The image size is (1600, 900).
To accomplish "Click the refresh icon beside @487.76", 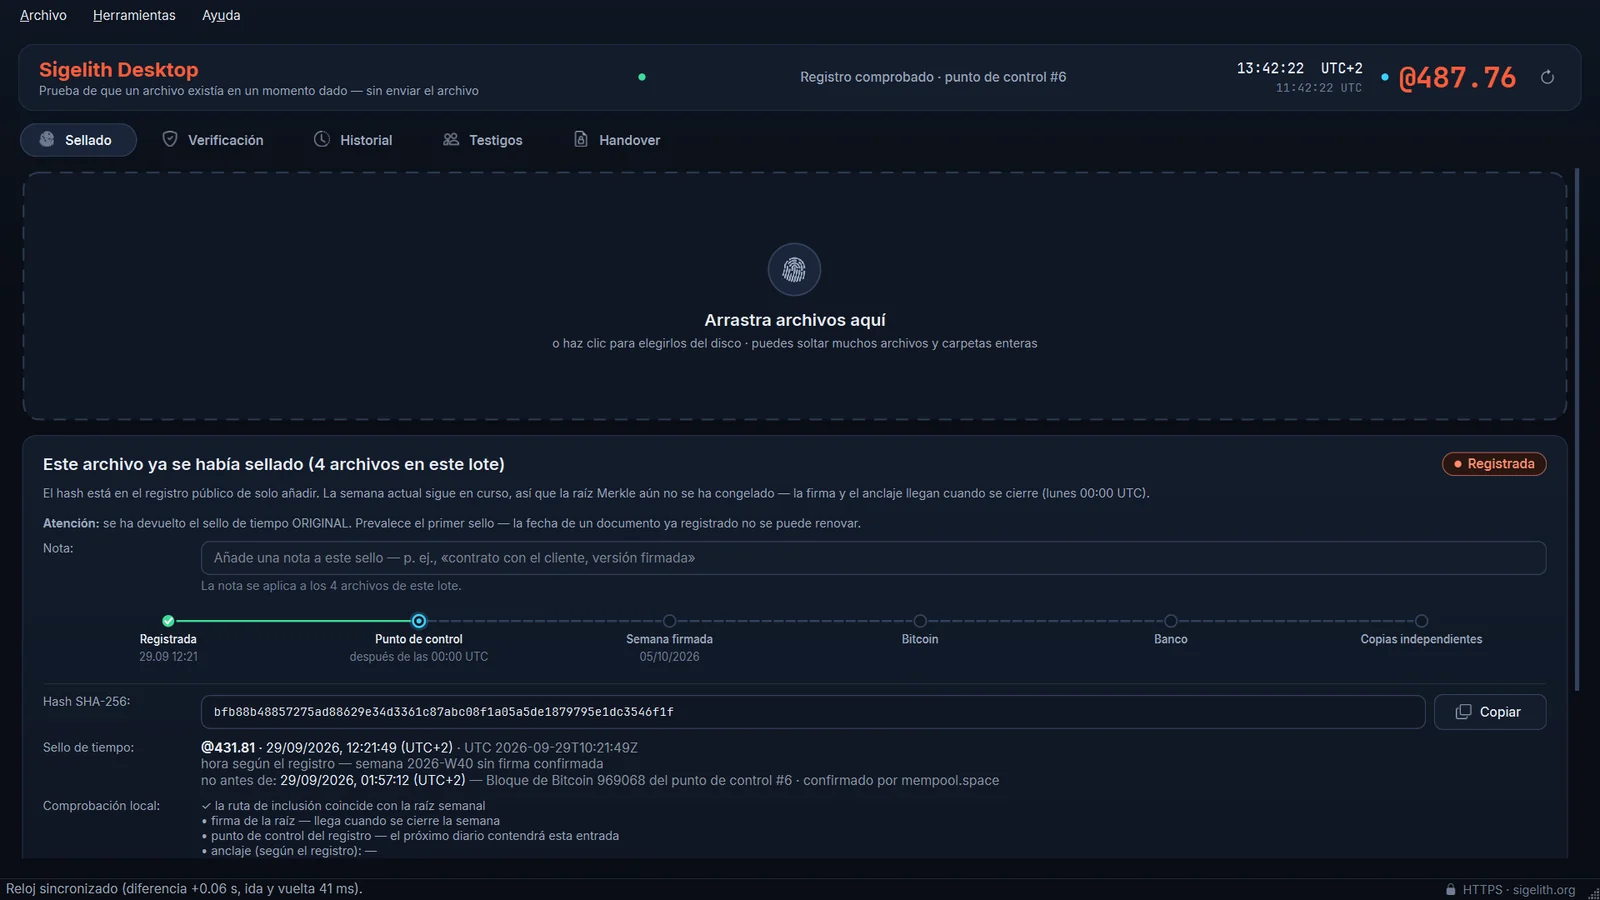I will click(x=1547, y=77).
